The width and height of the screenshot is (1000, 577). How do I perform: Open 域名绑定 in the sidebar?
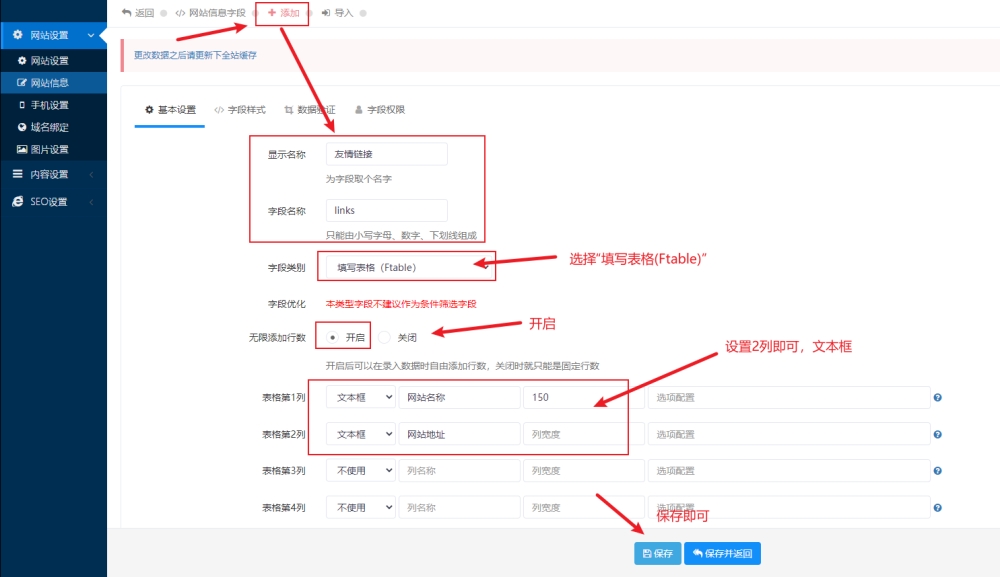pos(54,127)
